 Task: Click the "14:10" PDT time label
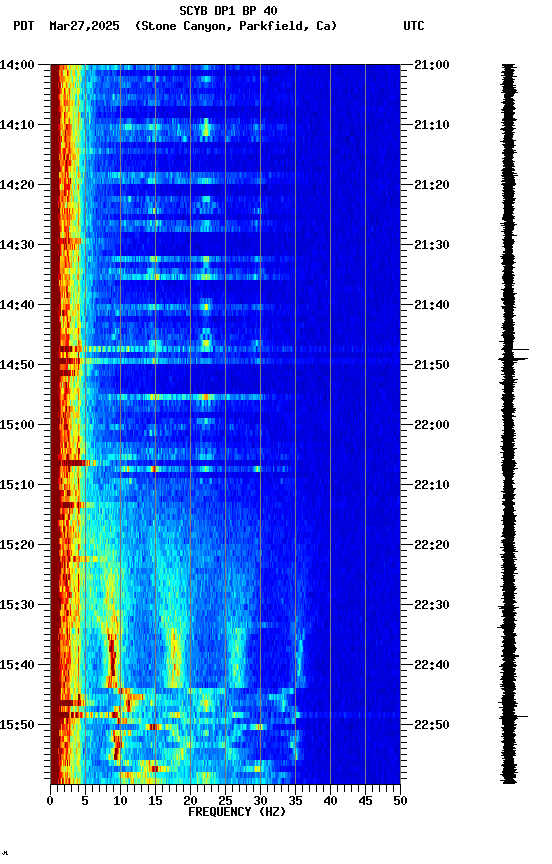(x=17, y=125)
